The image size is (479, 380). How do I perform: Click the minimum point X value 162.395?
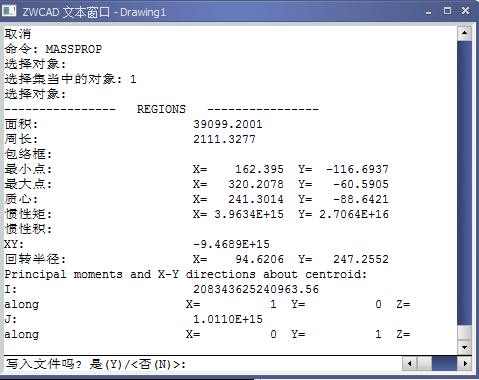tap(259, 169)
